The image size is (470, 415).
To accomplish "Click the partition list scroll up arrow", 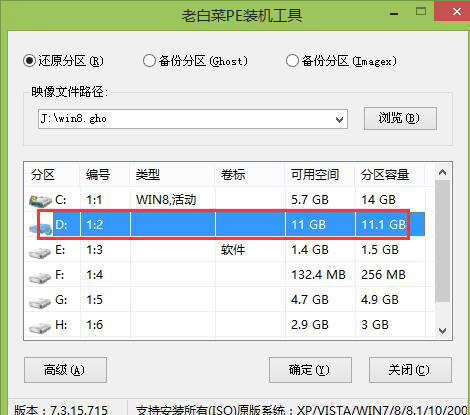I will [x=443, y=172].
